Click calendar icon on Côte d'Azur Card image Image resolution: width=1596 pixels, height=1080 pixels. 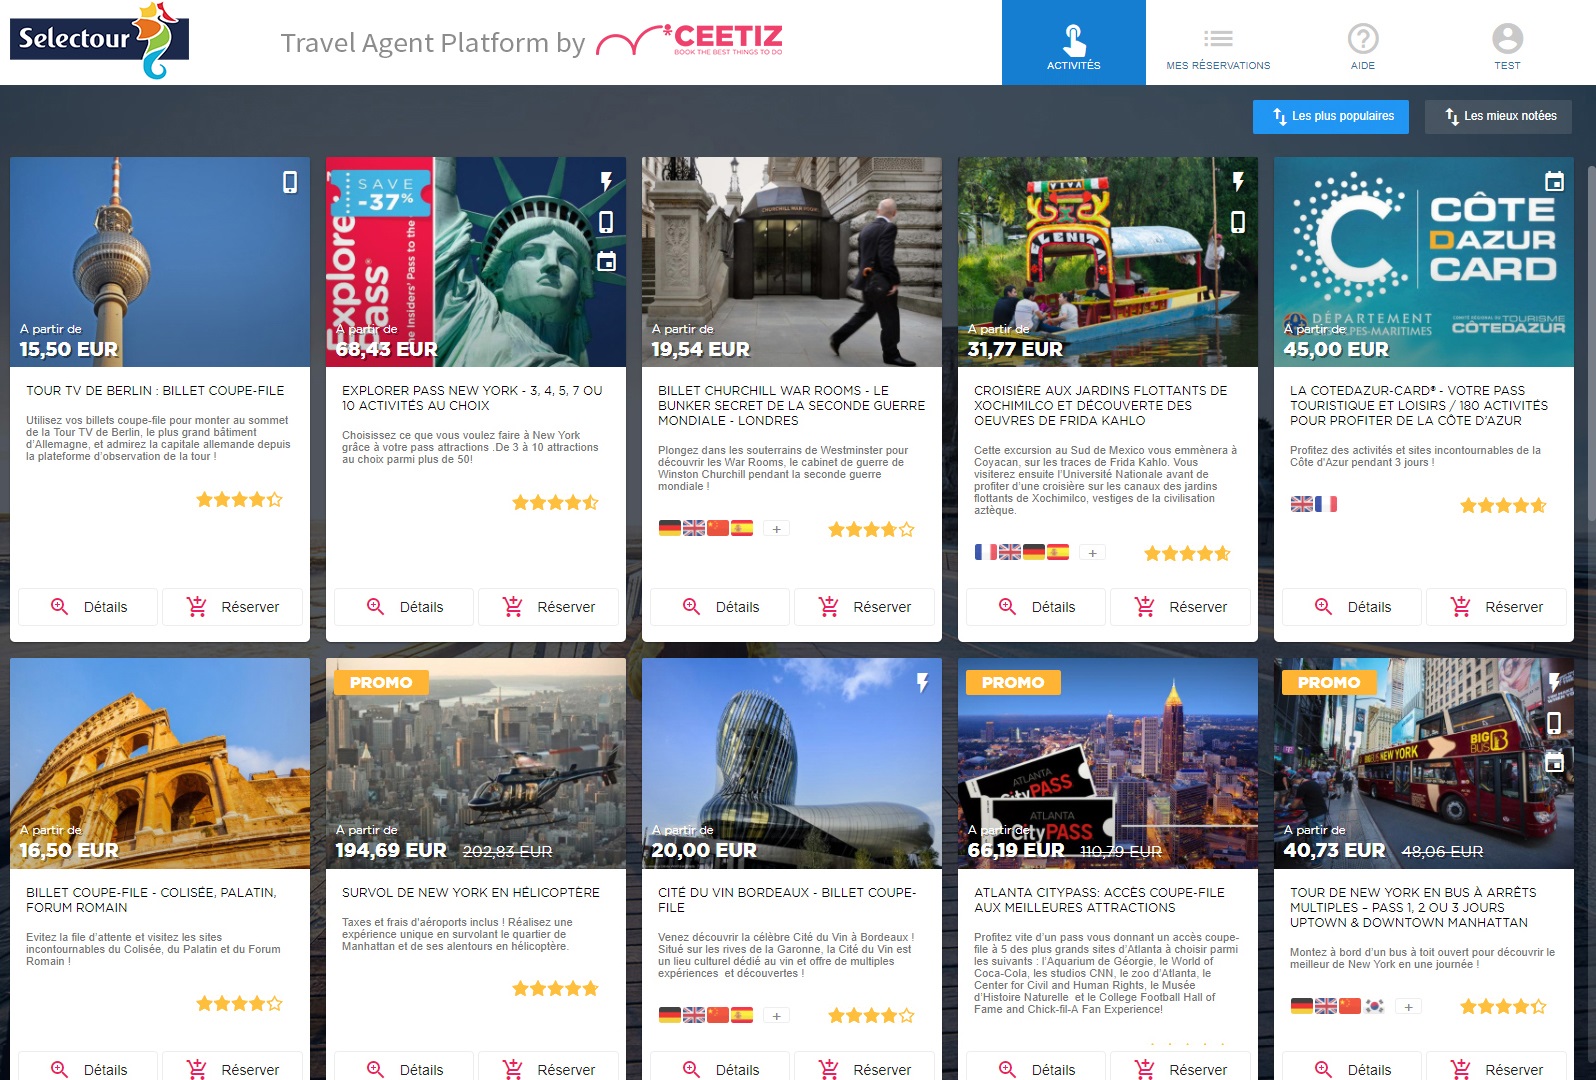(x=1554, y=181)
